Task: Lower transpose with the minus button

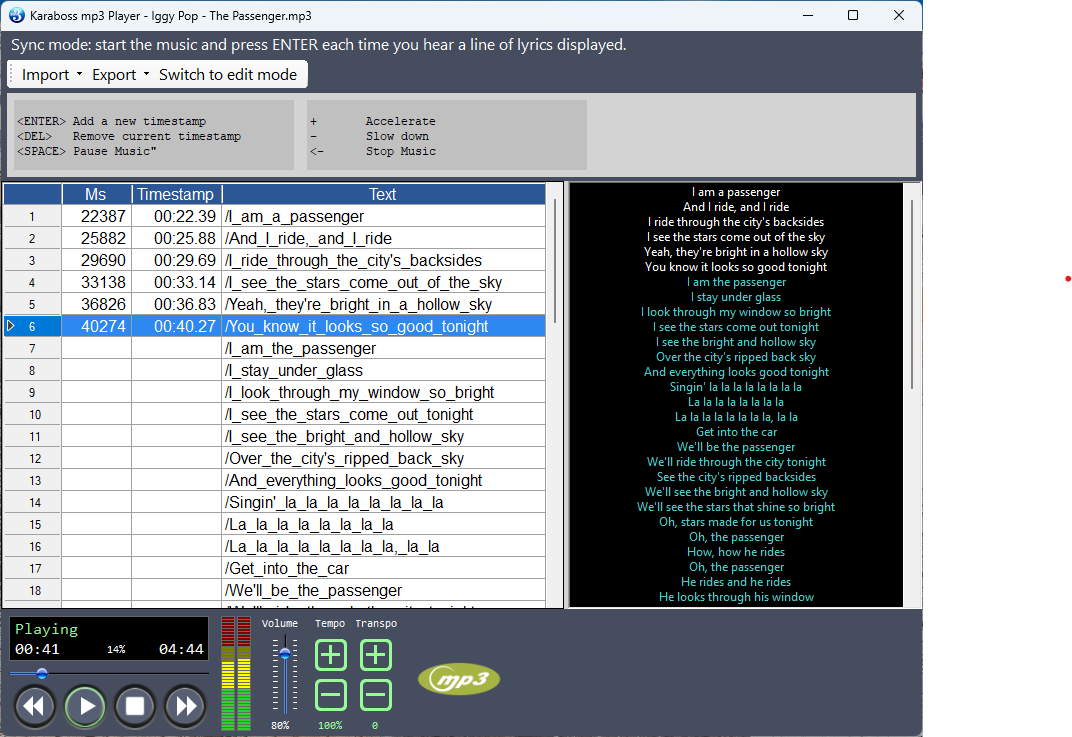Action: click(x=375, y=695)
